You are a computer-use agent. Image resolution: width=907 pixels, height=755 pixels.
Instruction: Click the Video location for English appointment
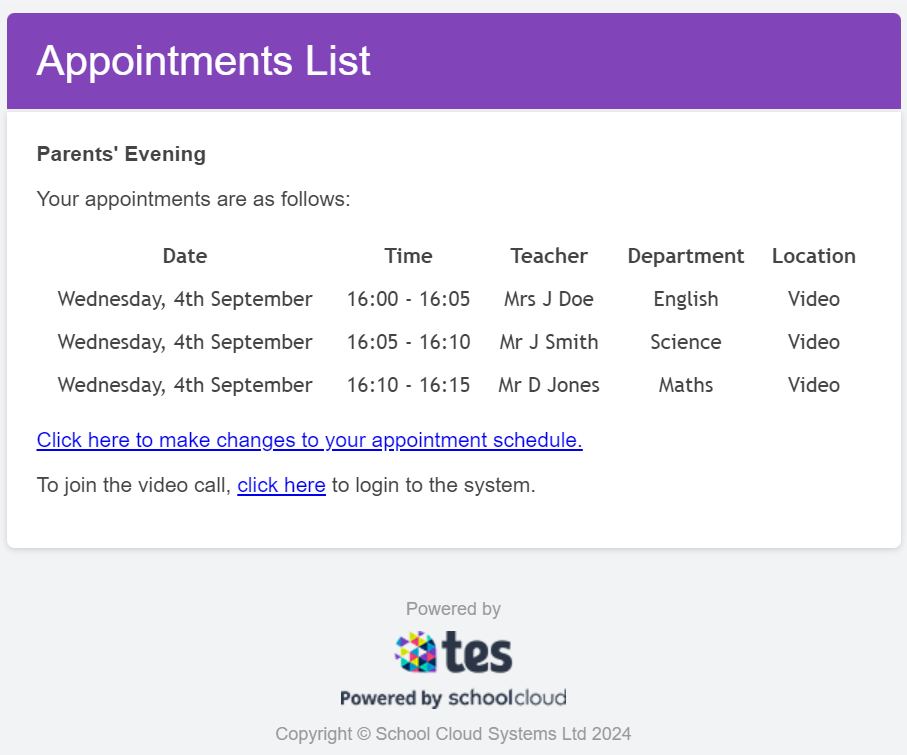[814, 299]
